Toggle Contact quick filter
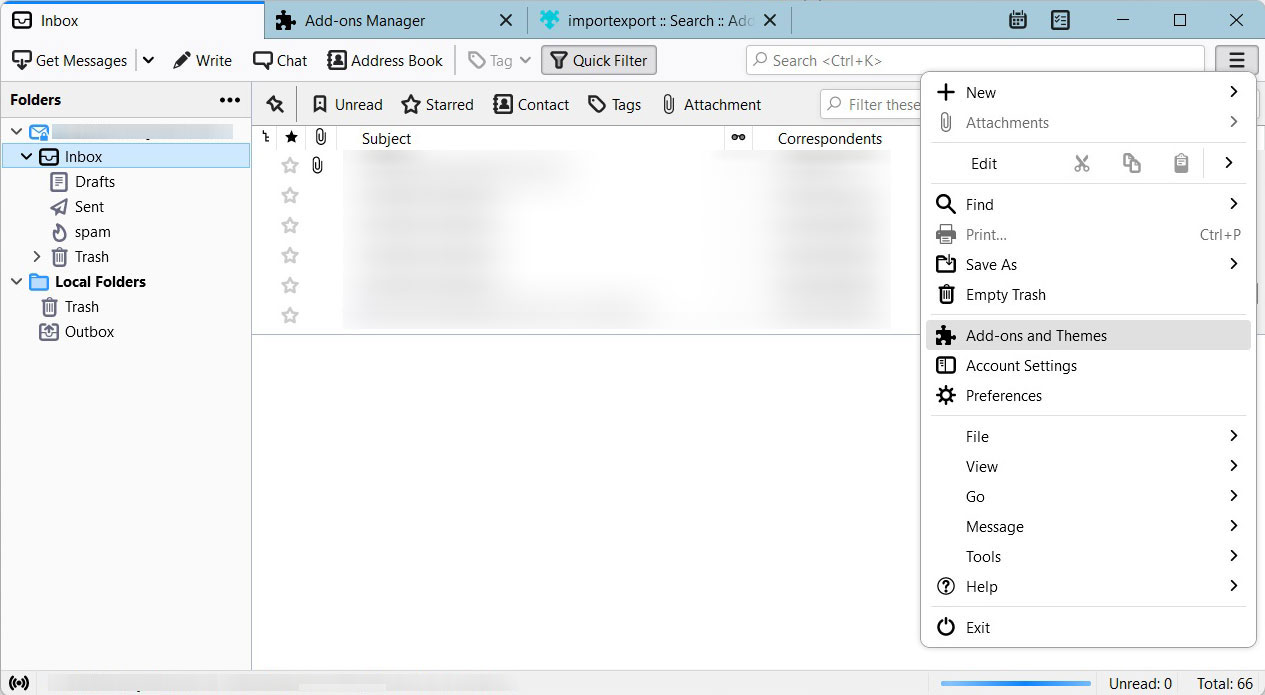Image resolution: width=1265 pixels, height=695 pixels. click(x=531, y=104)
